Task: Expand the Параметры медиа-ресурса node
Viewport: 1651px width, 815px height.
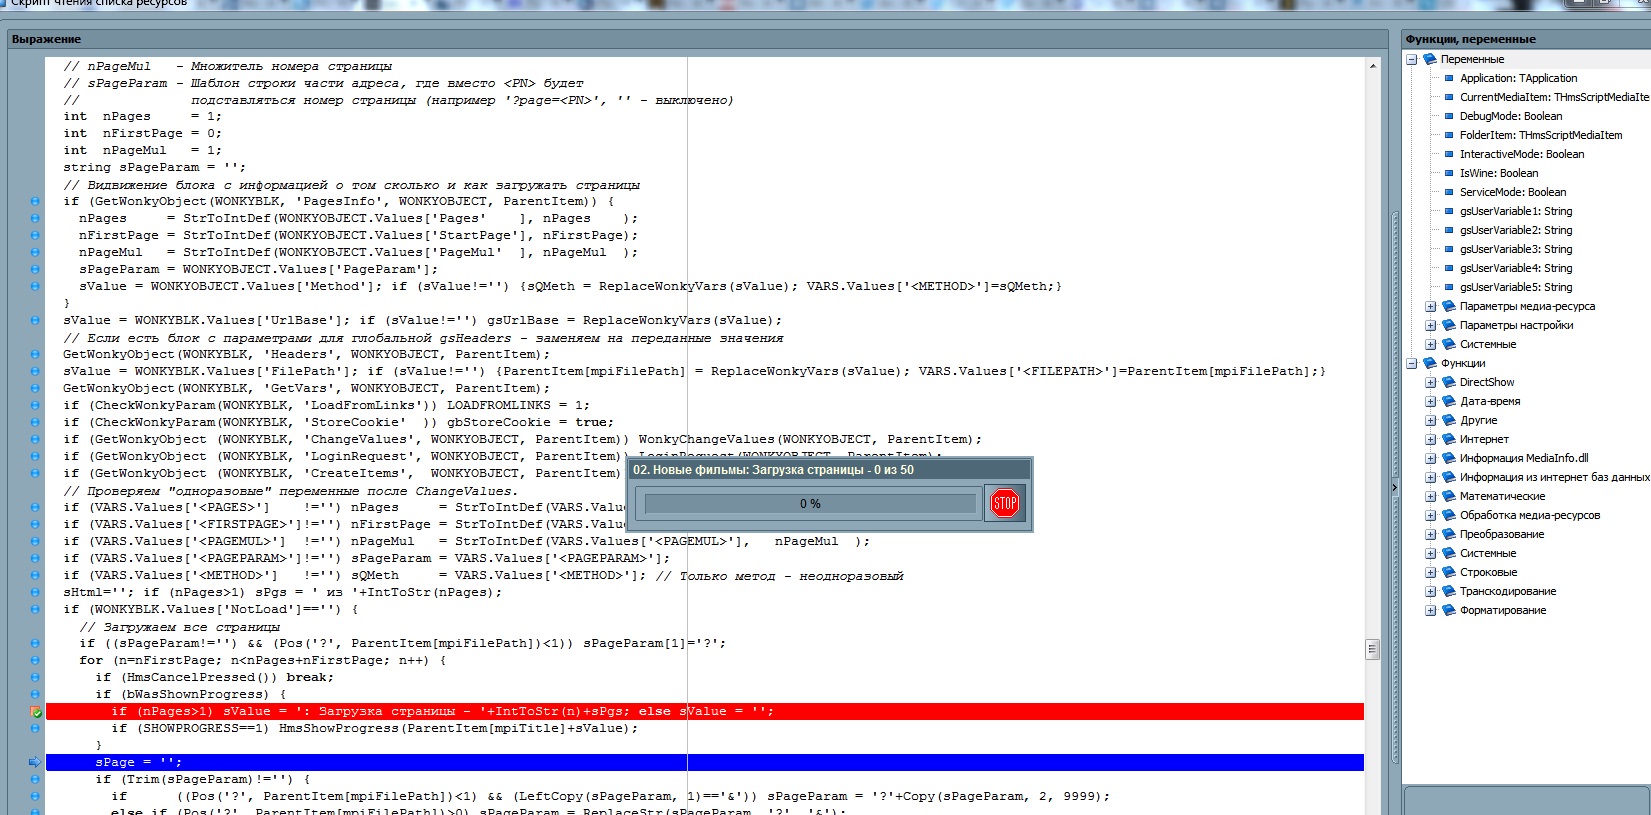Action: [x=1430, y=306]
